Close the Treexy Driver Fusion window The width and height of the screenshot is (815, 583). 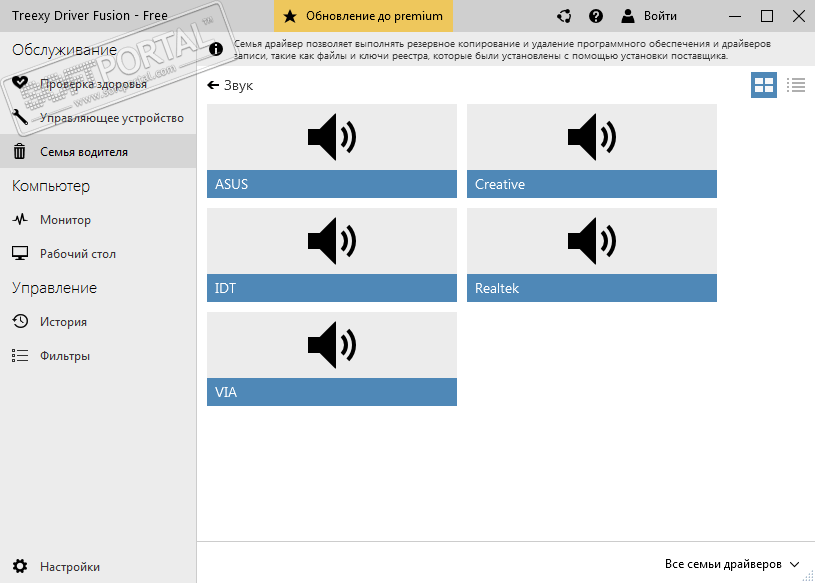pyautogui.click(x=799, y=16)
